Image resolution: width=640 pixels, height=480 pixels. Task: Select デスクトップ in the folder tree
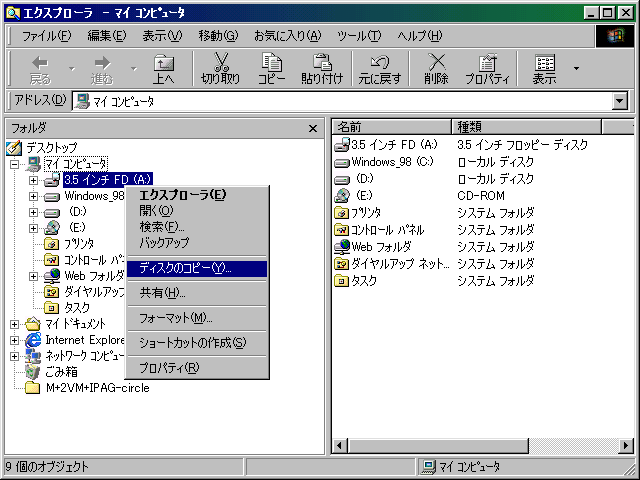coord(51,147)
